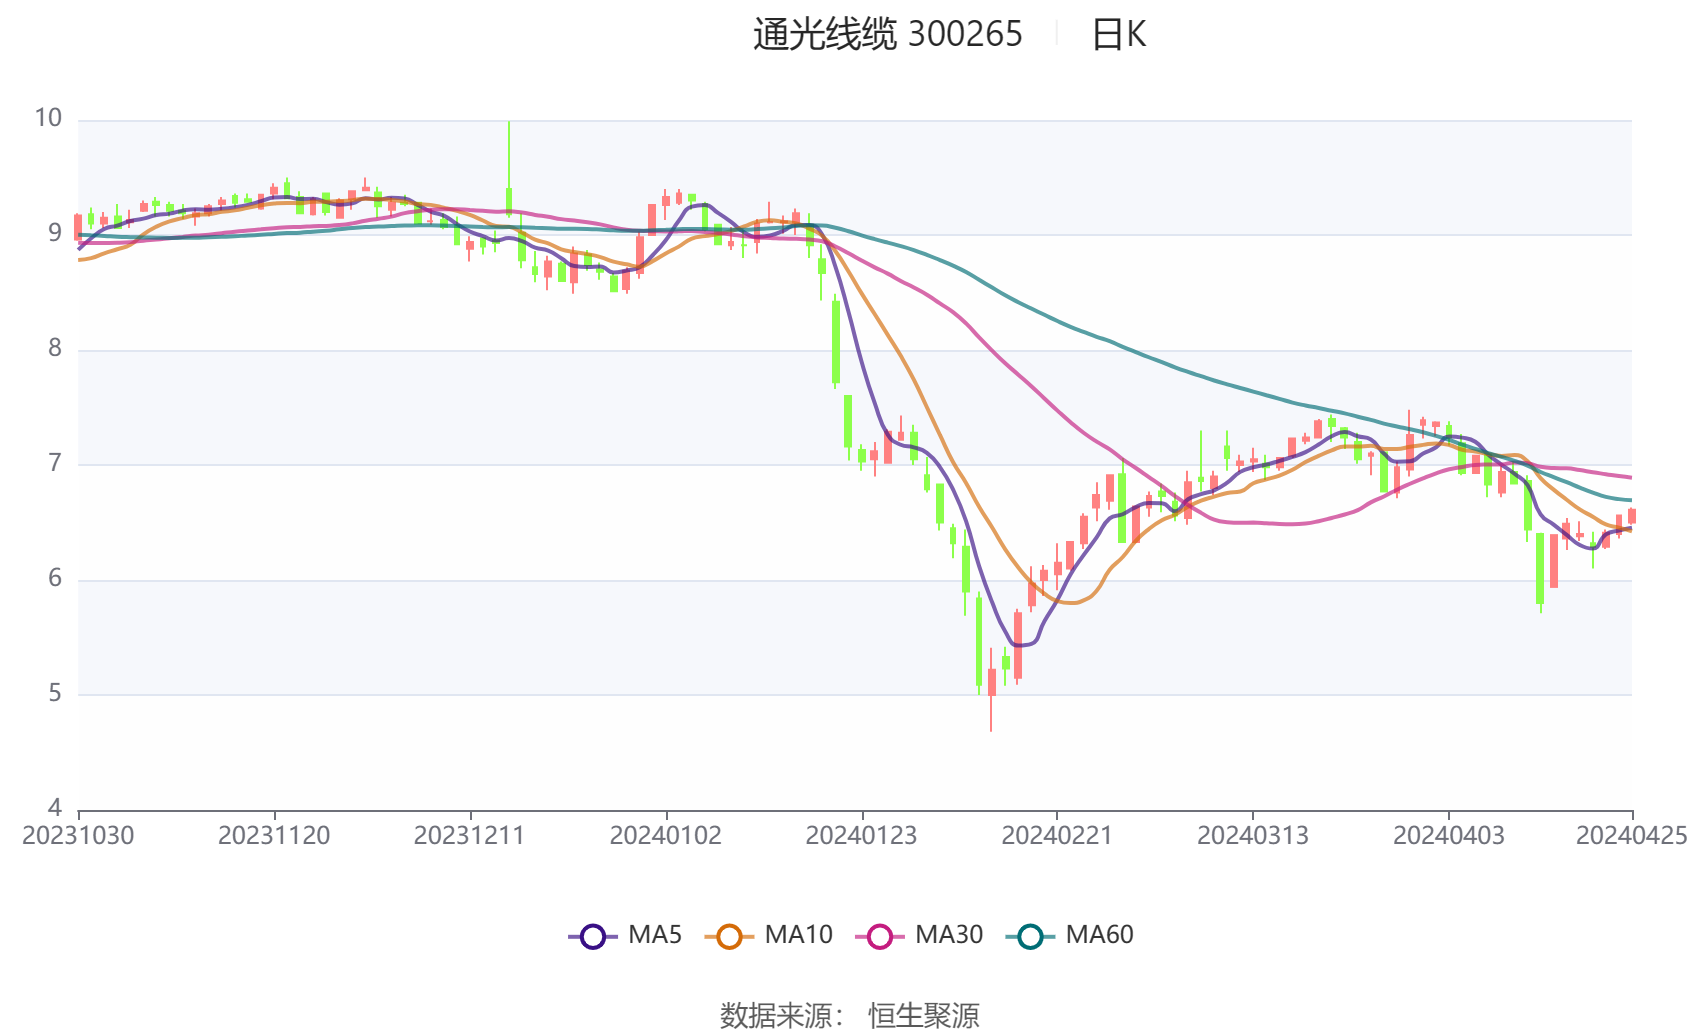Click the 日K label in the title

(1118, 35)
